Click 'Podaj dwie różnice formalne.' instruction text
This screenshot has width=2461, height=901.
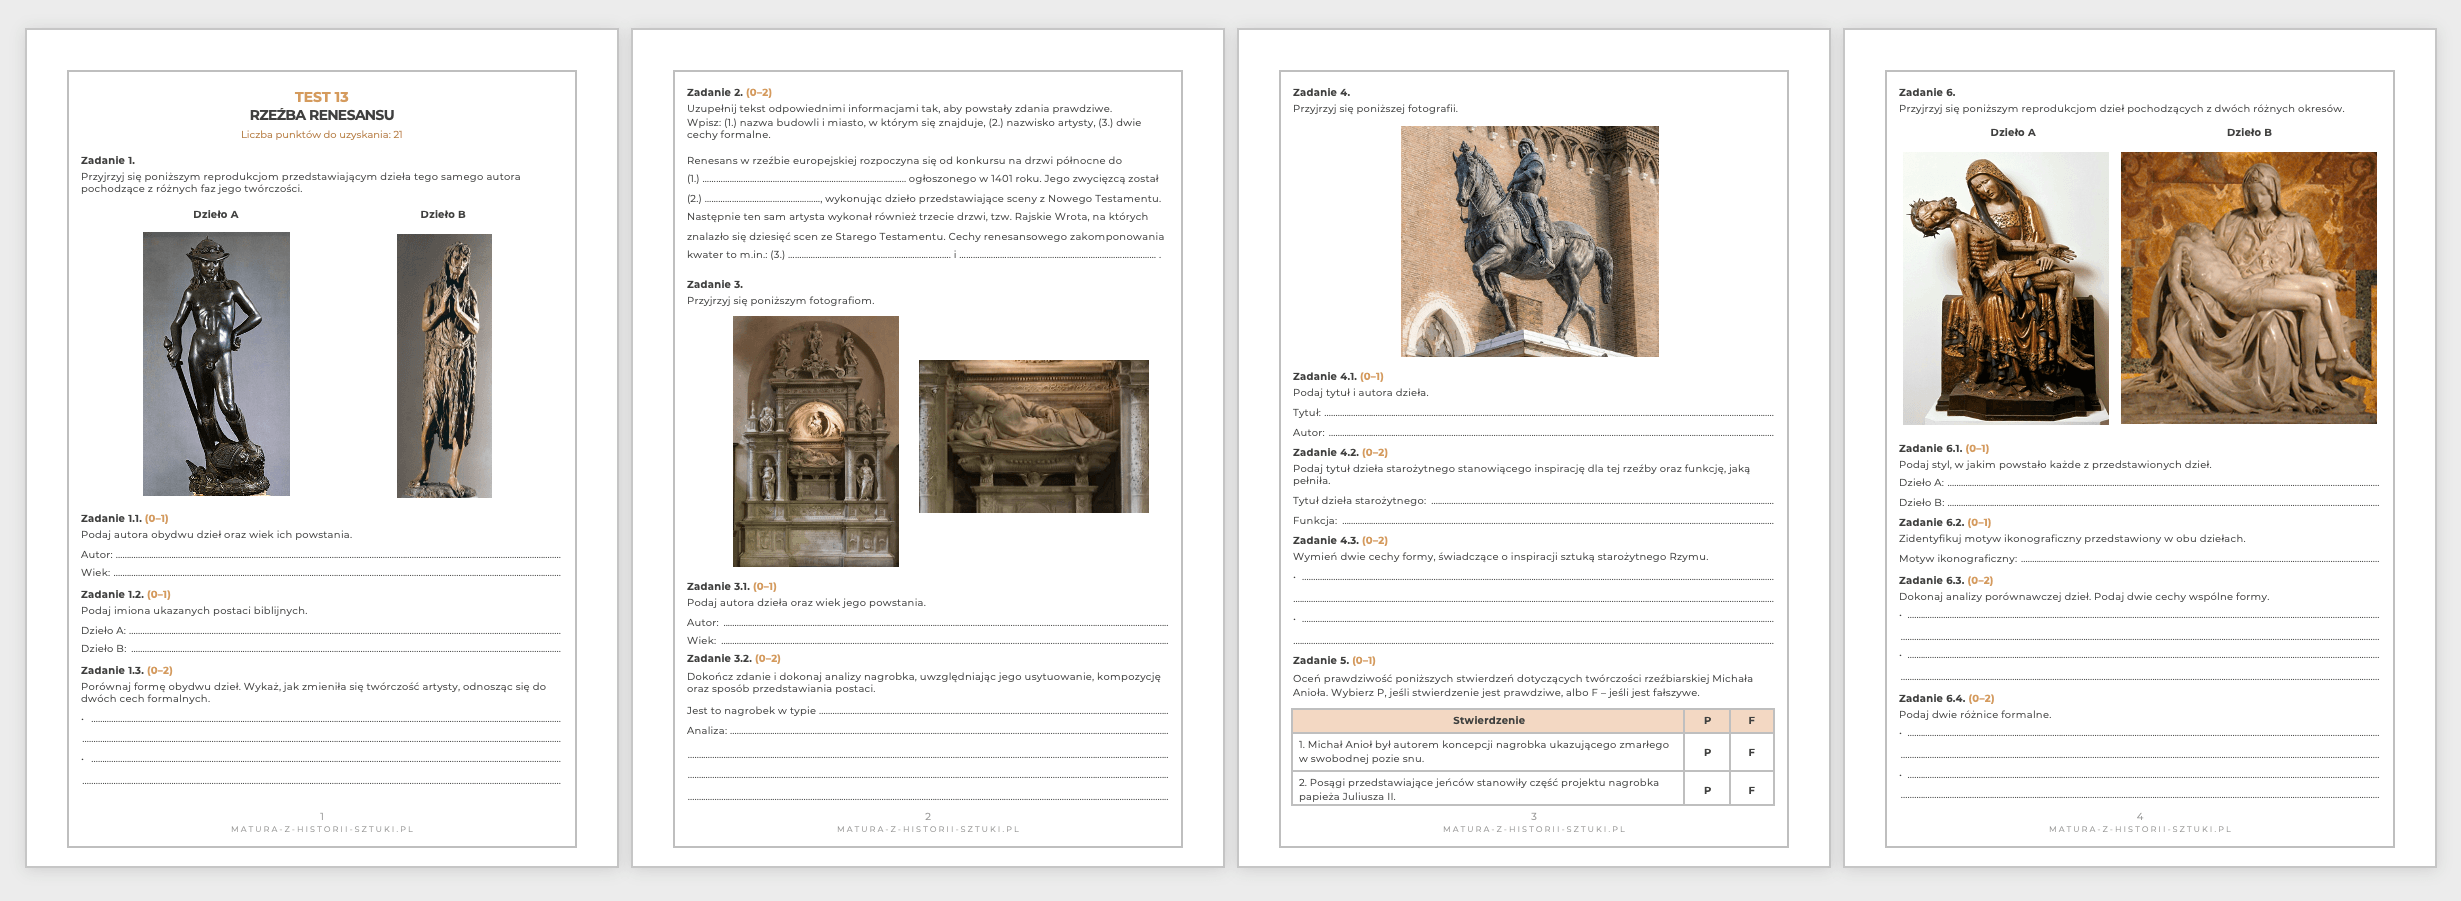pyautogui.click(x=1975, y=715)
